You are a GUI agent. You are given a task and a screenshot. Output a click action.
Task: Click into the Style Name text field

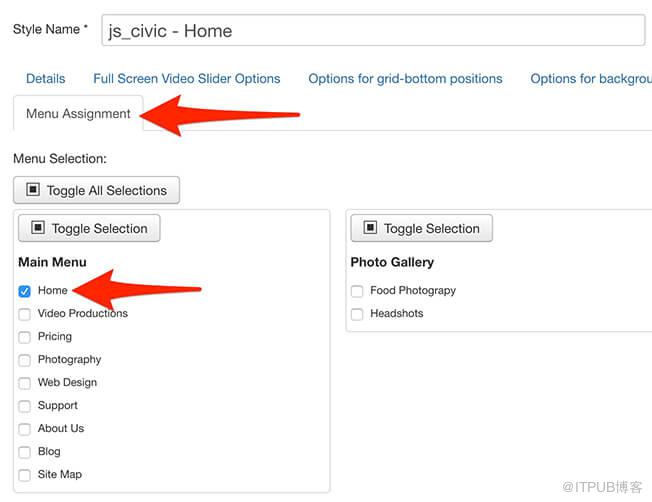(x=373, y=30)
